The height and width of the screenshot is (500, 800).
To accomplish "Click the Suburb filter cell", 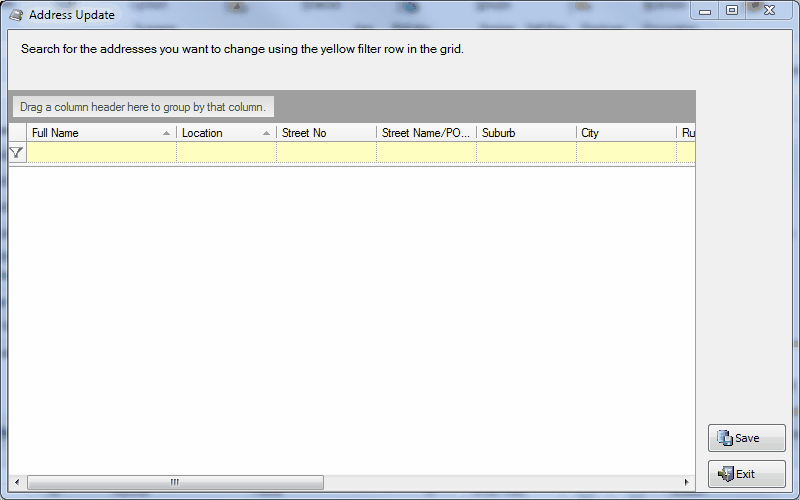I will click(527, 152).
